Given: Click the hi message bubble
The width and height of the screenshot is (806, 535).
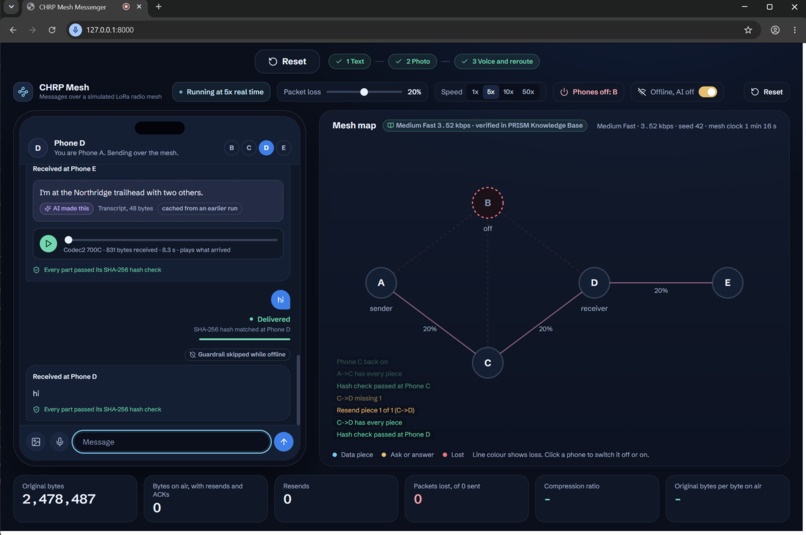Looking at the screenshot, I should (x=280, y=300).
